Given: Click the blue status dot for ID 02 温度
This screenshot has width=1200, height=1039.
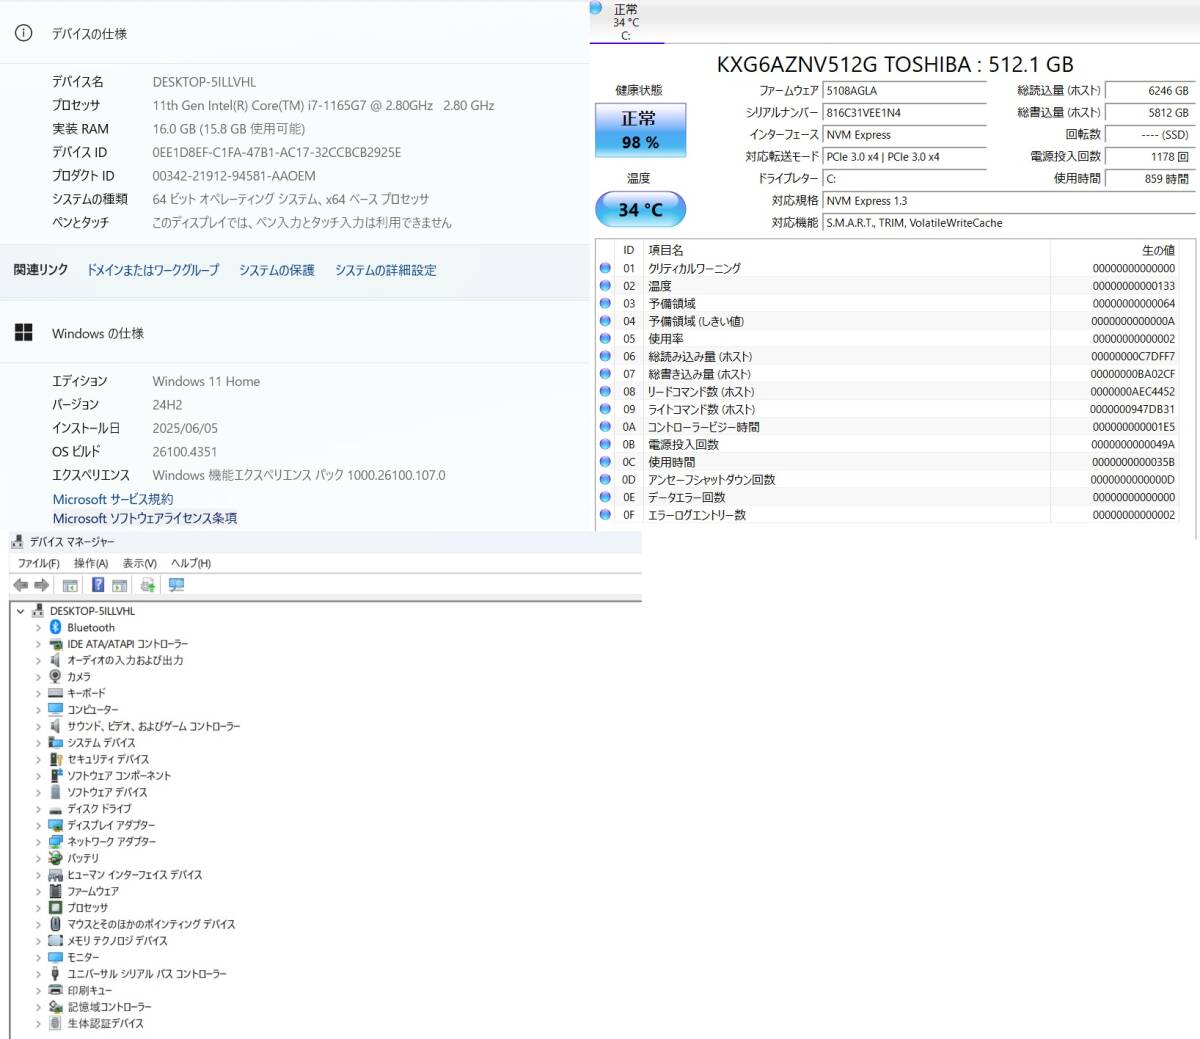Looking at the screenshot, I should pos(605,286).
